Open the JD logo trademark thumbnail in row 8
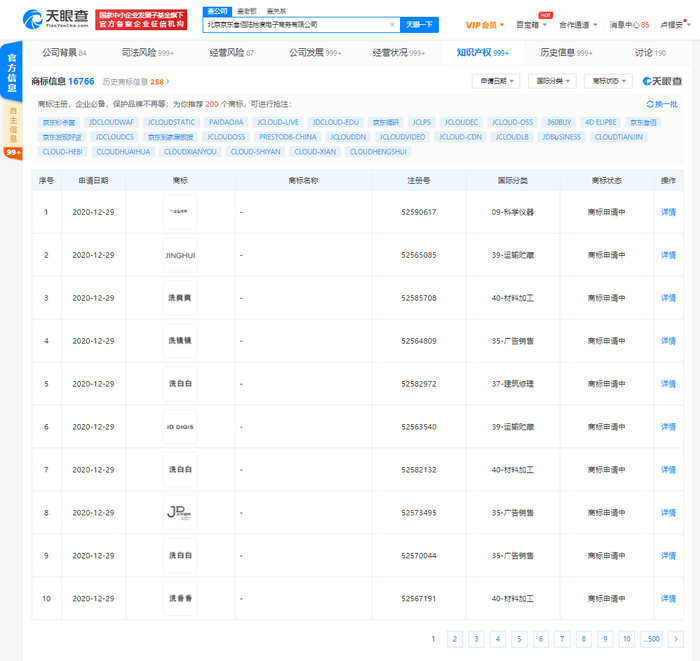The image size is (700, 661). [180, 512]
